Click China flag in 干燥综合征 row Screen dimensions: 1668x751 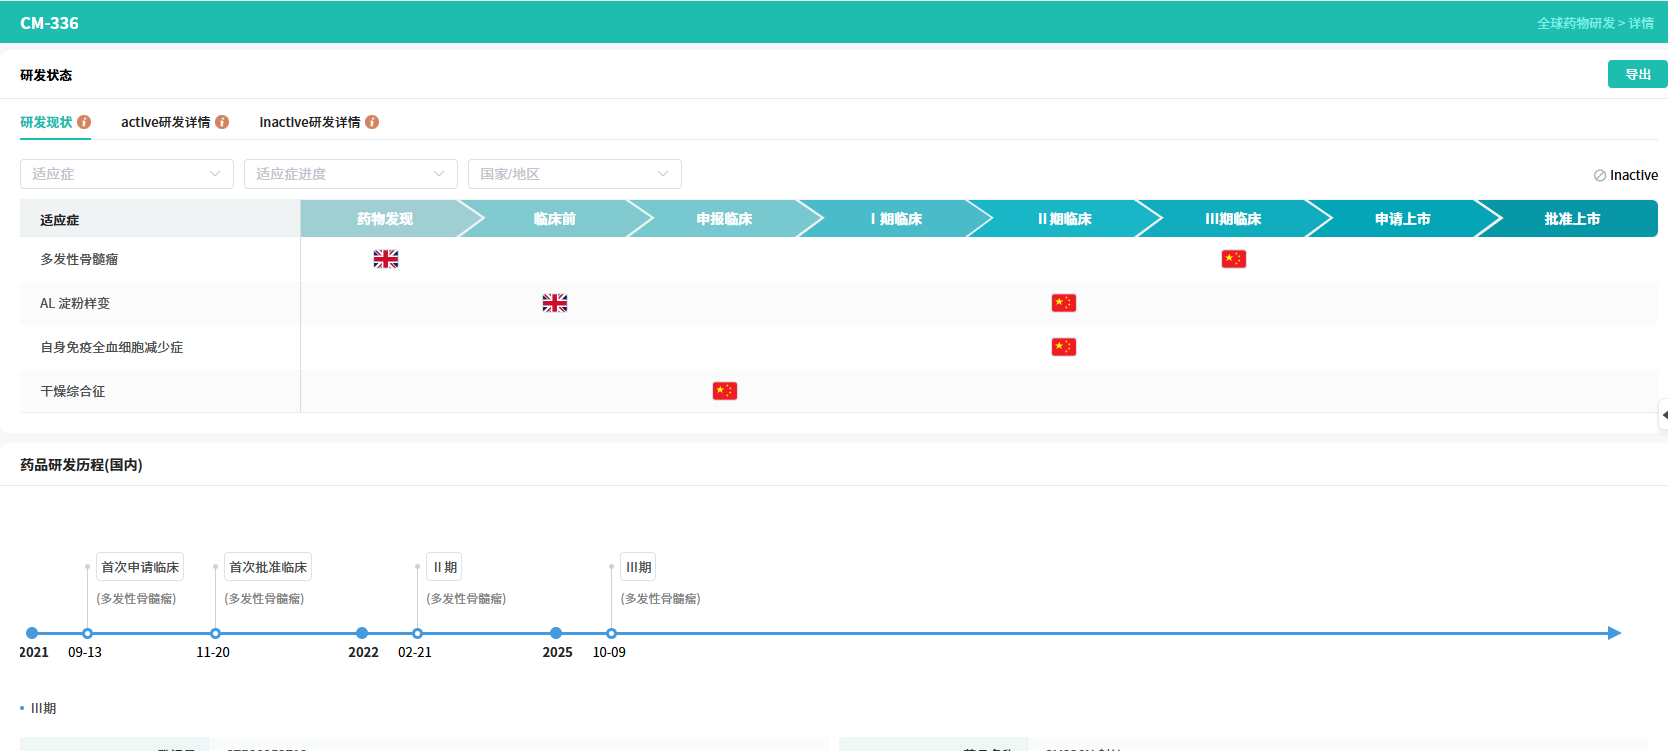click(724, 391)
